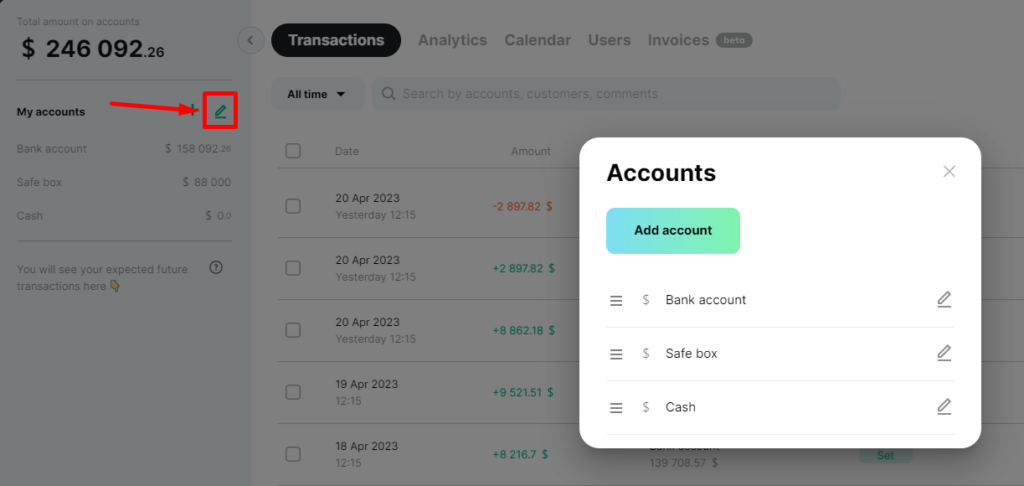This screenshot has width=1024, height=486.
Task: Go to Invoices beta tab
Action: [x=699, y=40]
